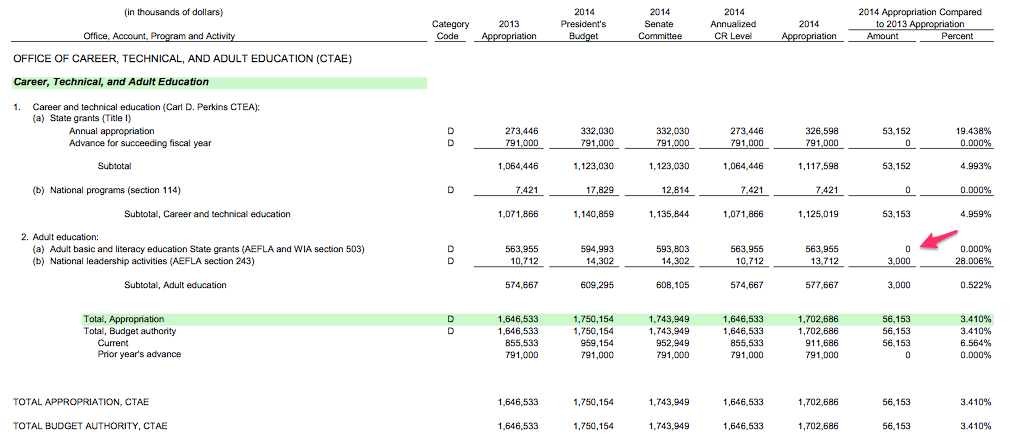Screen dimensions: 1016x447
Task: Click the 1,140,859 value
Action: (x=594, y=214)
